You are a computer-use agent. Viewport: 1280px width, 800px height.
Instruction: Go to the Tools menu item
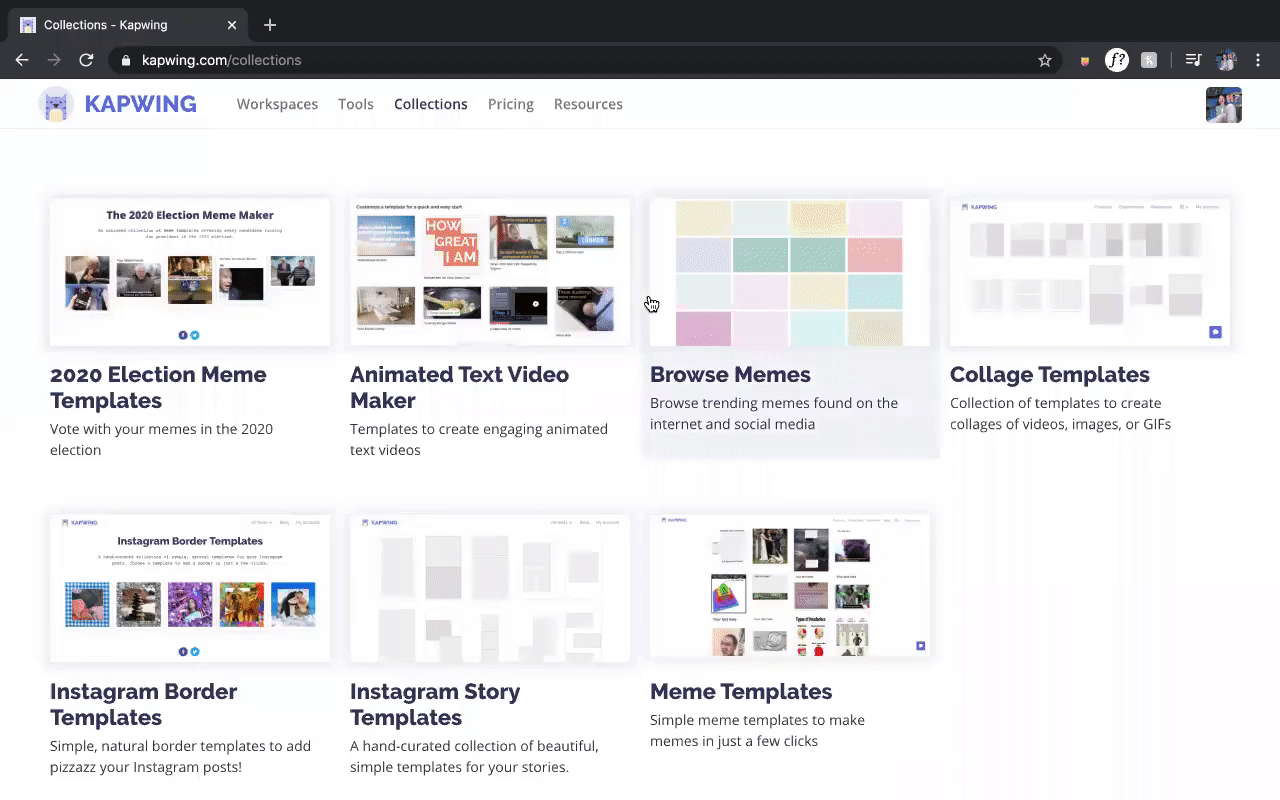pyautogui.click(x=355, y=104)
